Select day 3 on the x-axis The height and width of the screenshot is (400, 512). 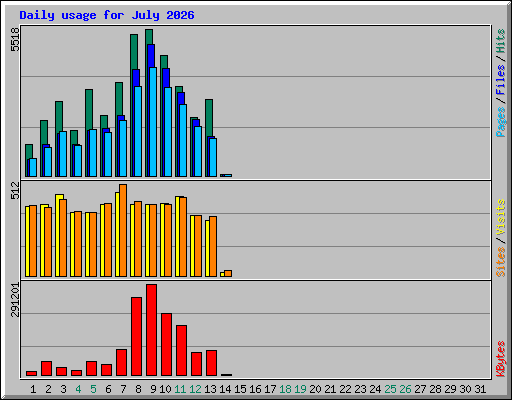click(x=63, y=389)
